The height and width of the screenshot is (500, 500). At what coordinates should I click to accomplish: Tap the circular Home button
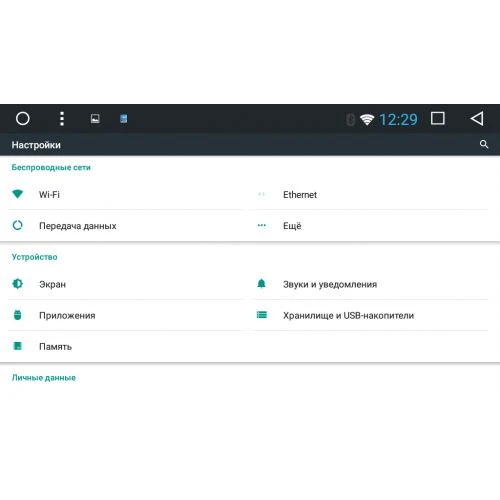(23, 118)
